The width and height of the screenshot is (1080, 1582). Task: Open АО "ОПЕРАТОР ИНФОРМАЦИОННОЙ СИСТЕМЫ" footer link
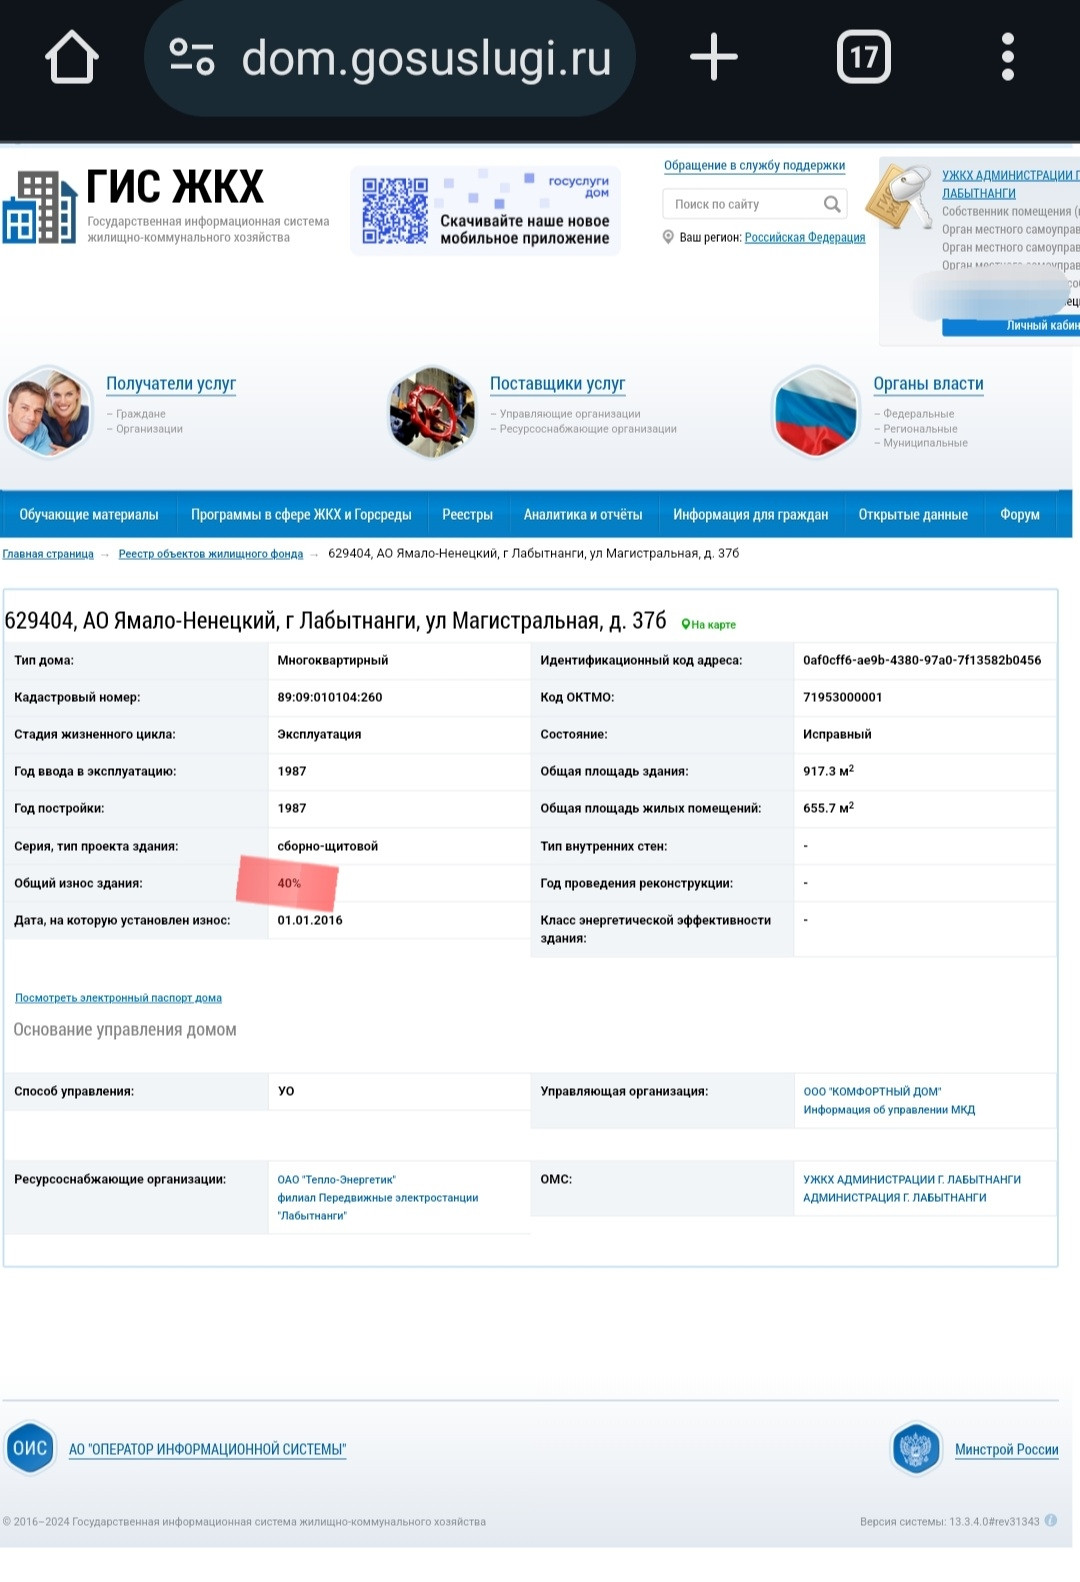point(207,1449)
